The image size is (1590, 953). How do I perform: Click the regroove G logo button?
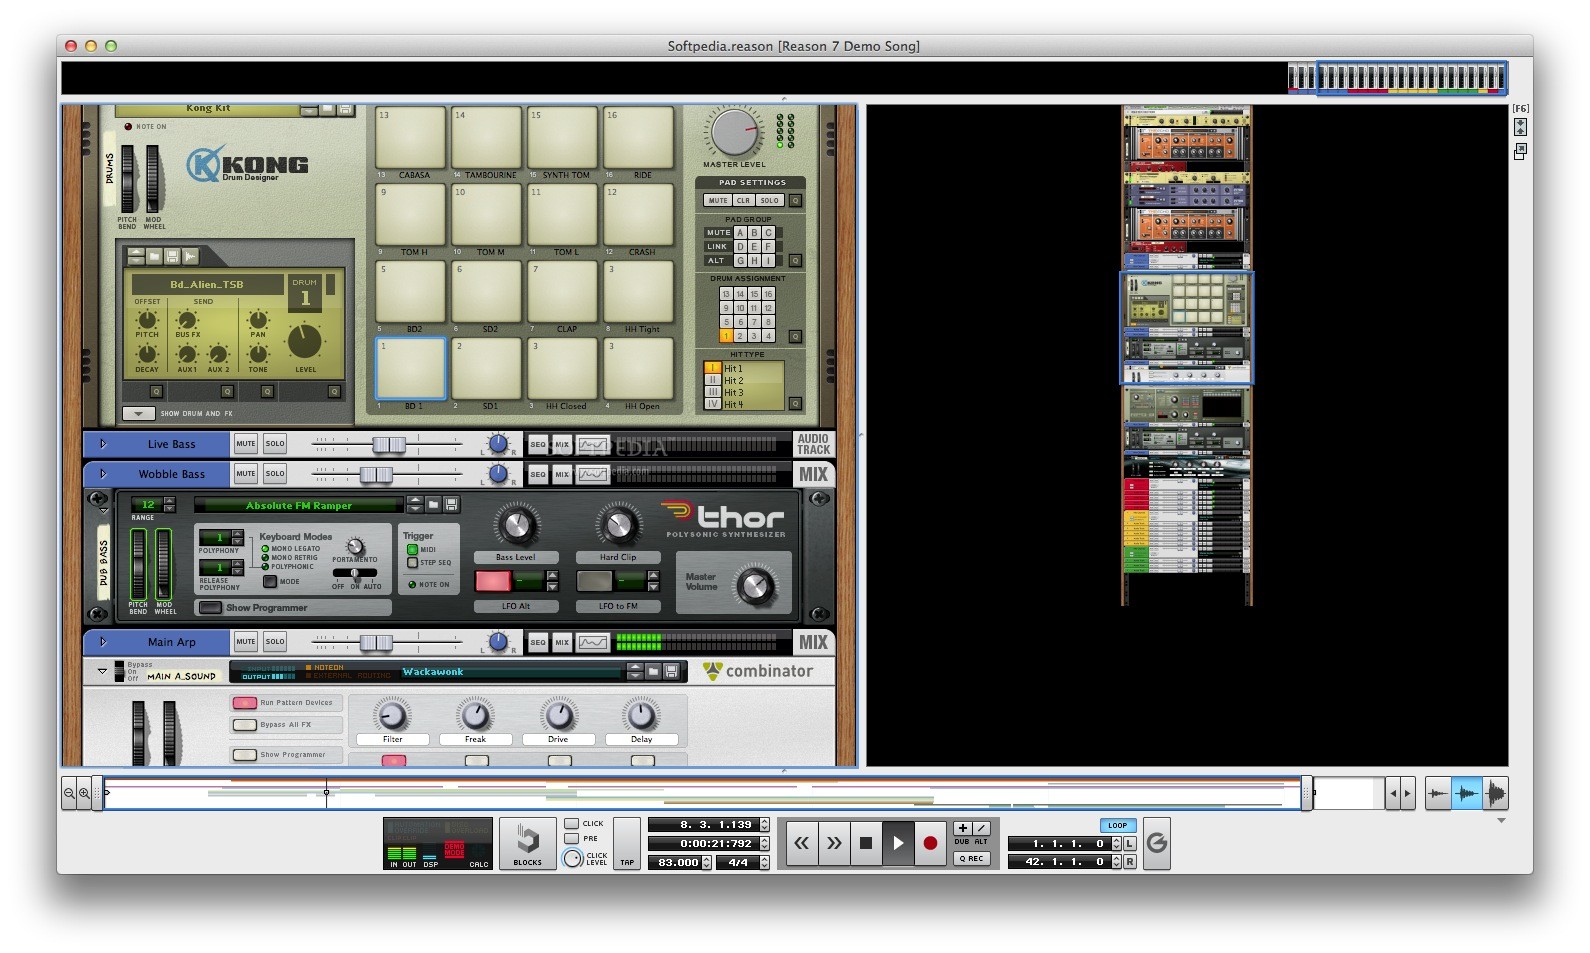1157,843
